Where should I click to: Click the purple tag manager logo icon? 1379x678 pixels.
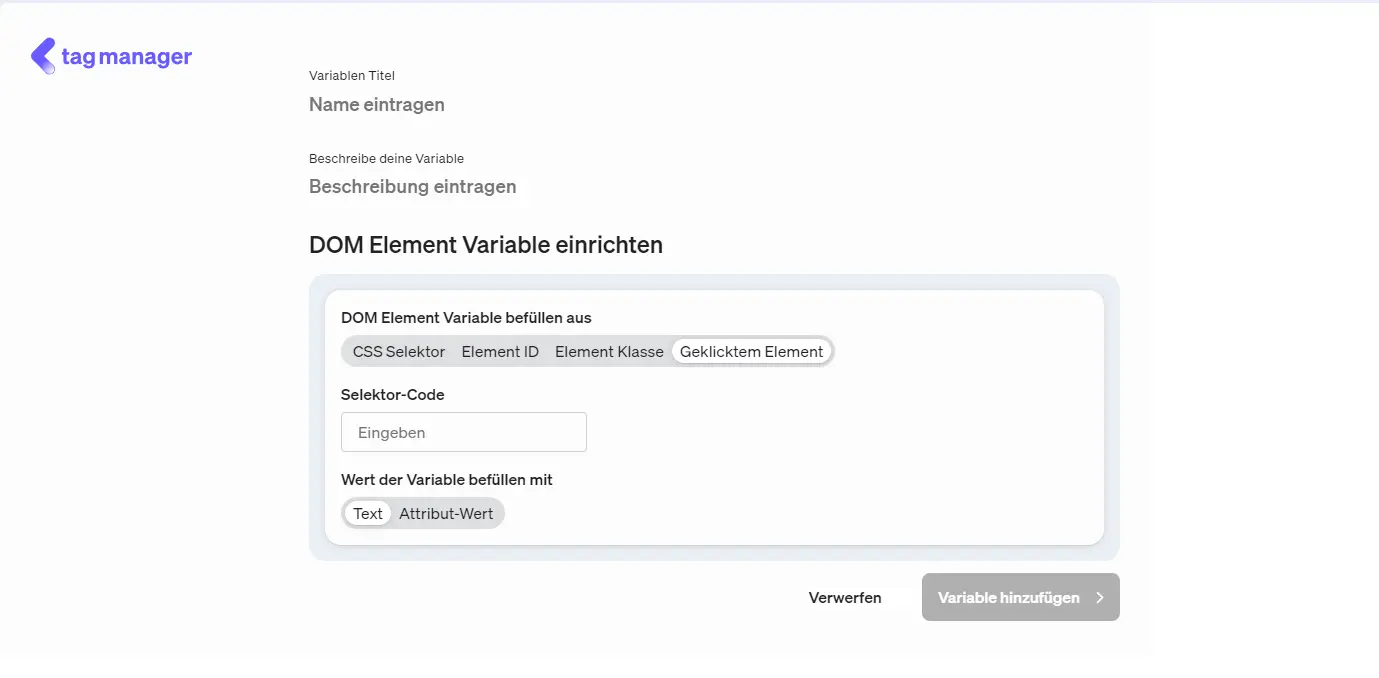click(41, 56)
